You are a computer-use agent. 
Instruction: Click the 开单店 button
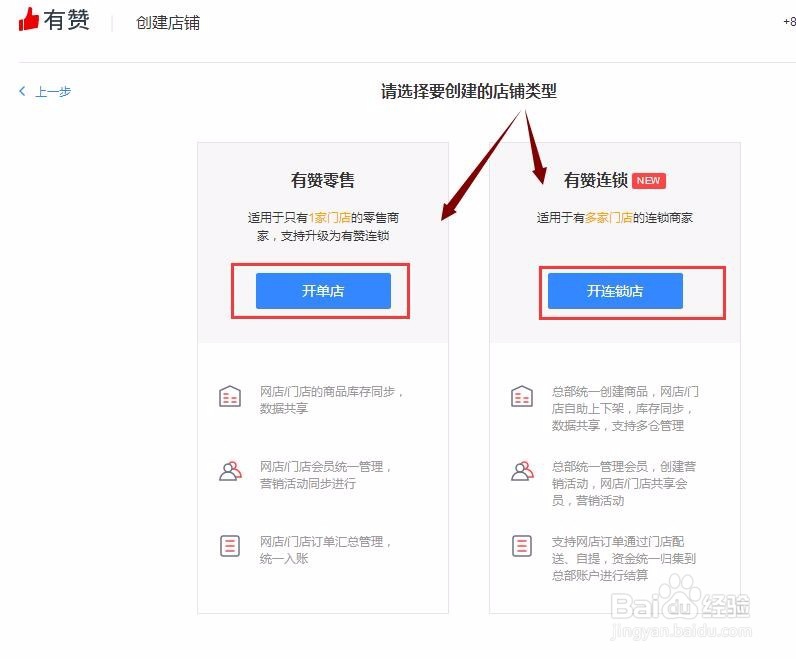point(323,290)
